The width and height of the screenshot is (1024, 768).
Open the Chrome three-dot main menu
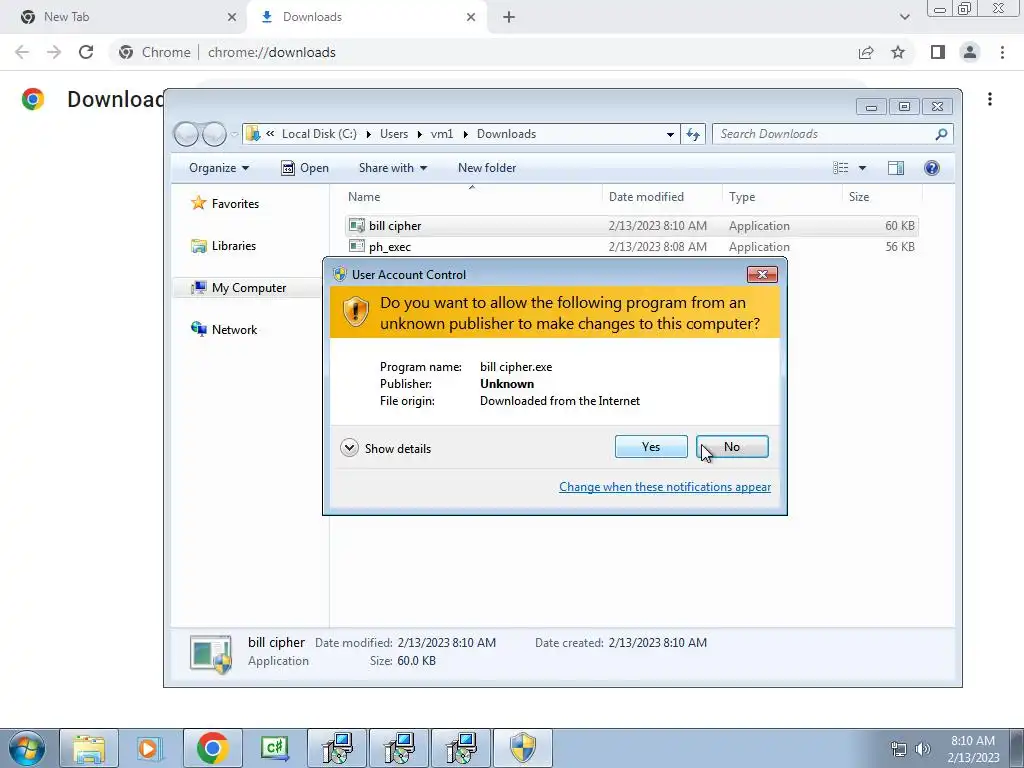point(1002,52)
